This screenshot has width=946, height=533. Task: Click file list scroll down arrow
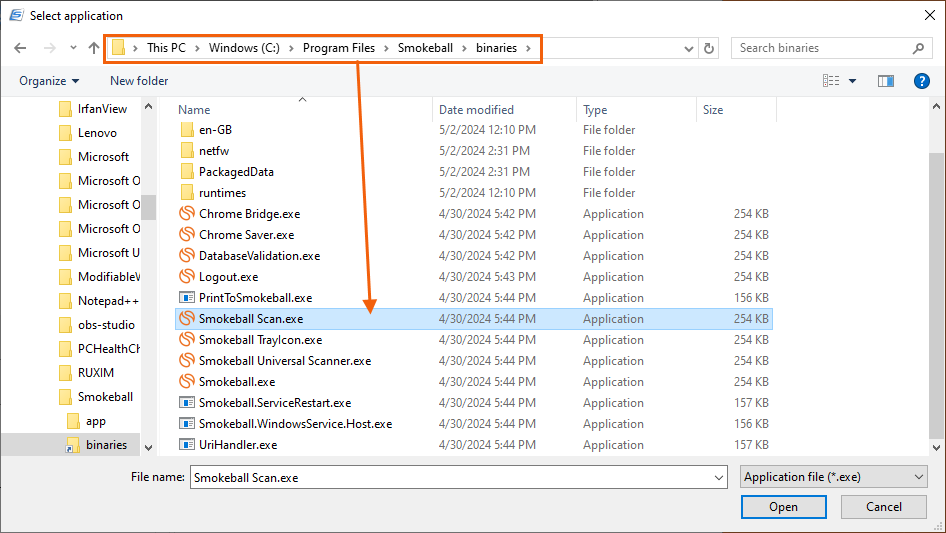pyautogui.click(x=936, y=448)
